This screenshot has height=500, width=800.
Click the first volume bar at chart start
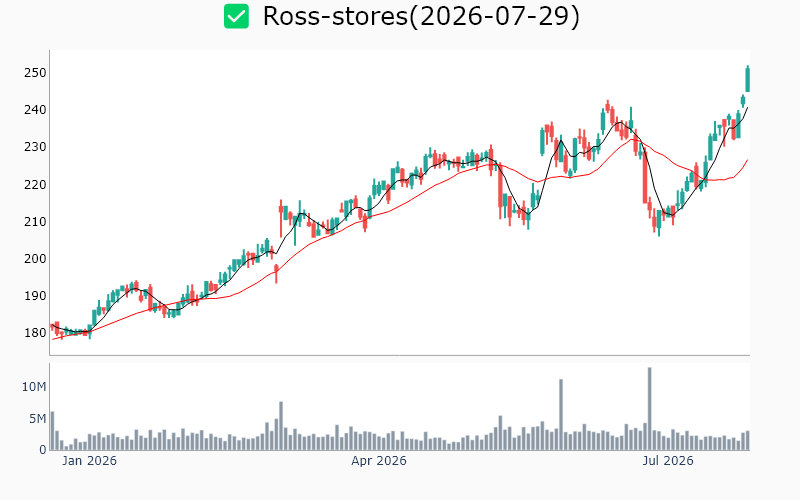[52, 431]
